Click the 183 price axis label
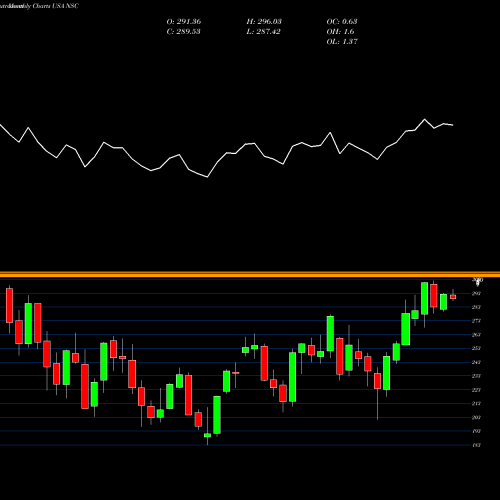The width and height of the screenshot is (500, 500). coord(476,445)
